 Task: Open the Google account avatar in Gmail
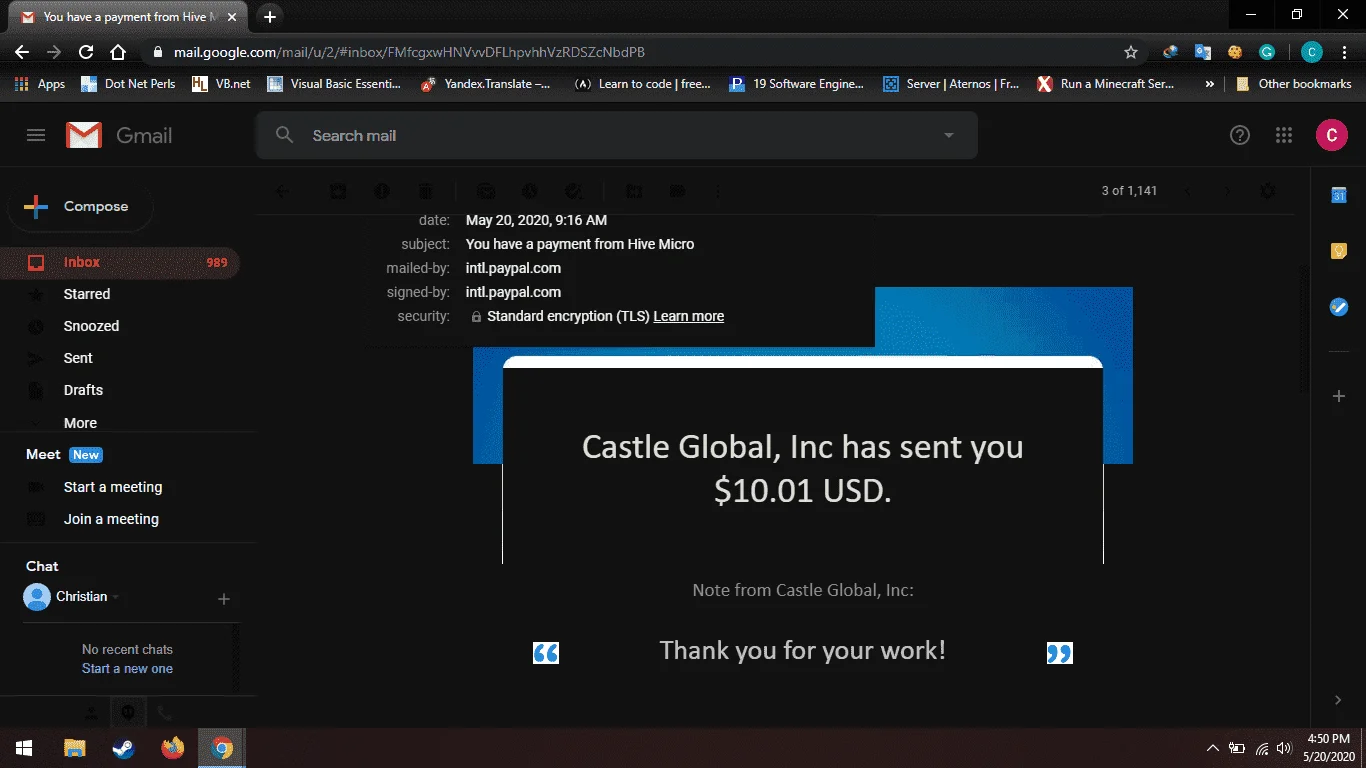click(x=1331, y=135)
